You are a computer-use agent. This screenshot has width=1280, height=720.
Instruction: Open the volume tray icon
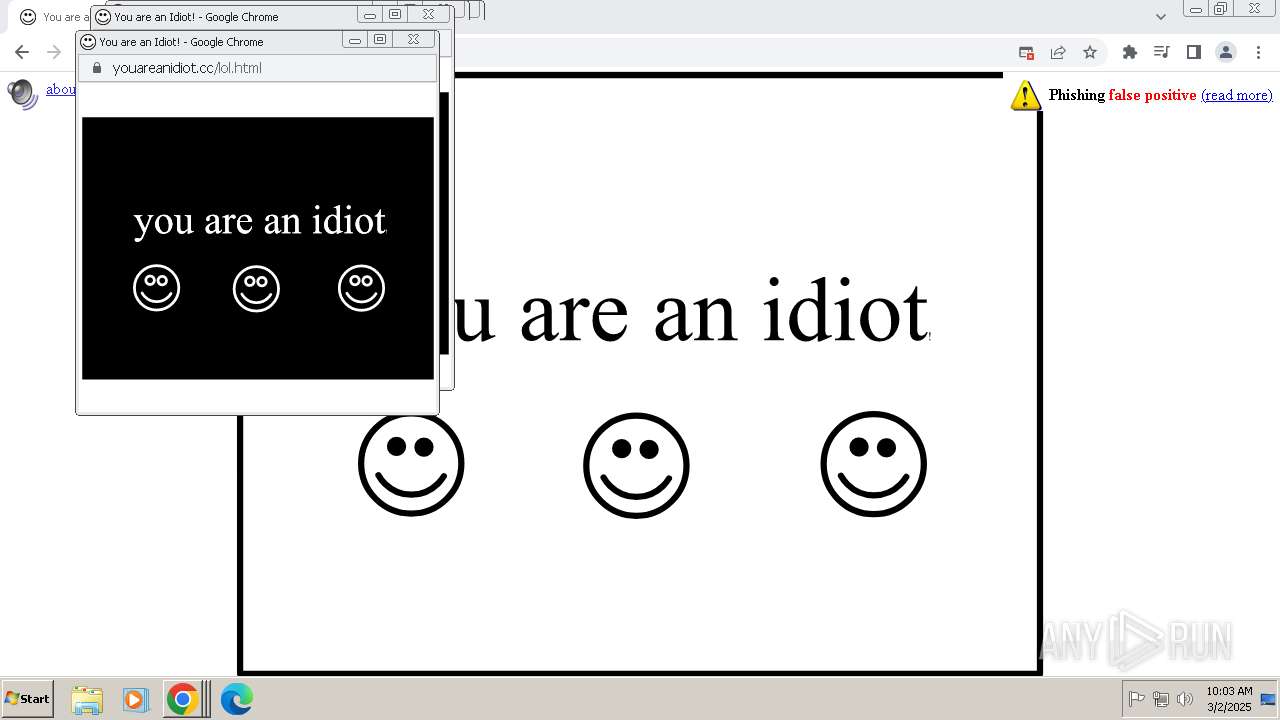point(1185,699)
